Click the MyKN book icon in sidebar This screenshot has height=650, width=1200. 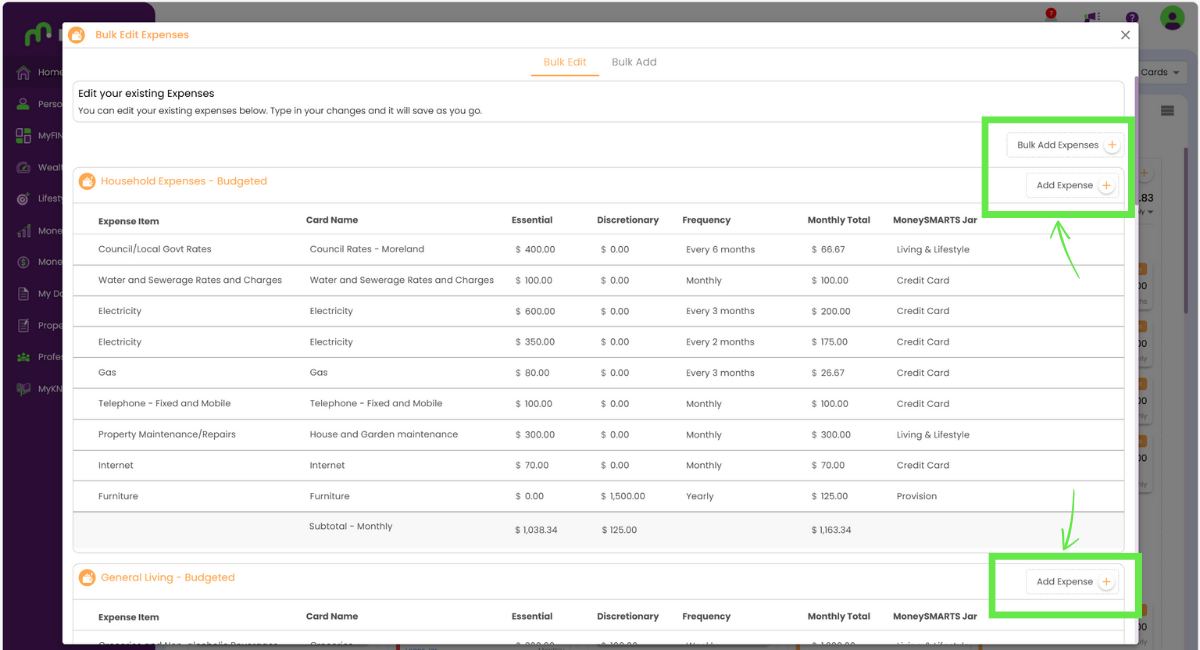(x=24, y=388)
